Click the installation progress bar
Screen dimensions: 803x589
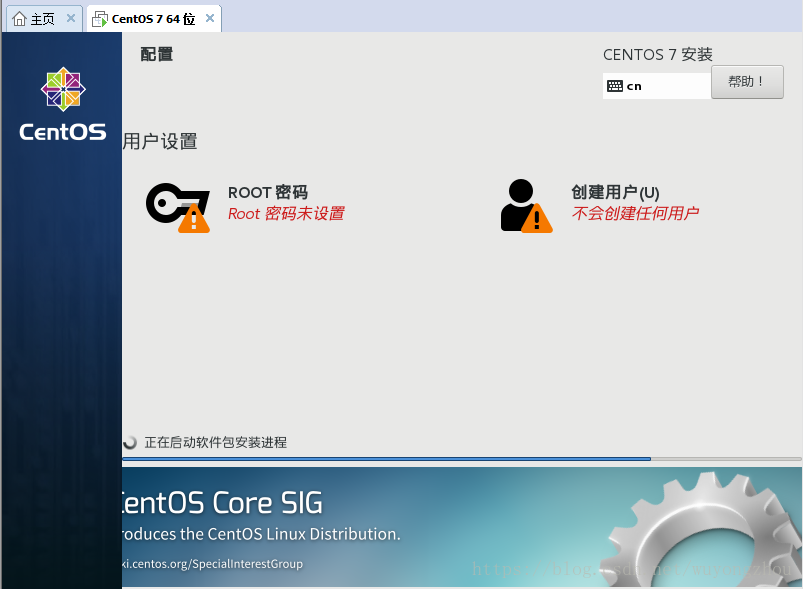tap(462, 459)
